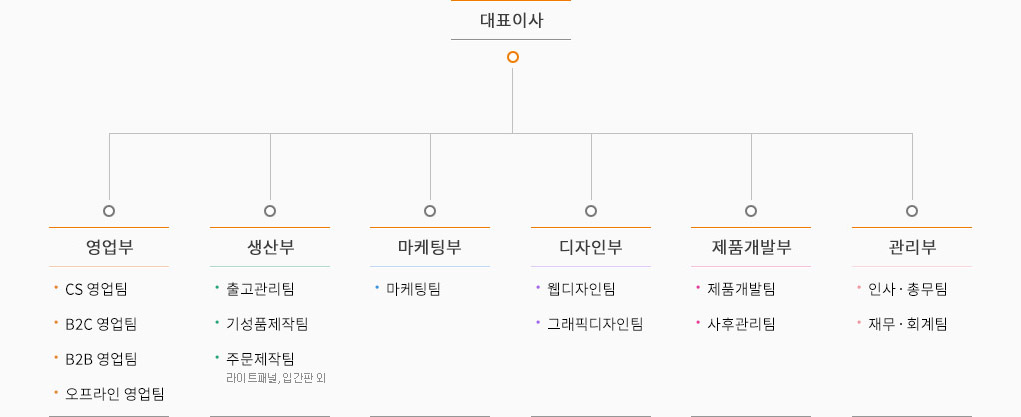Select the 대표이사 box at top
Screen dimensions: 1021x417
tap(511, 20)
